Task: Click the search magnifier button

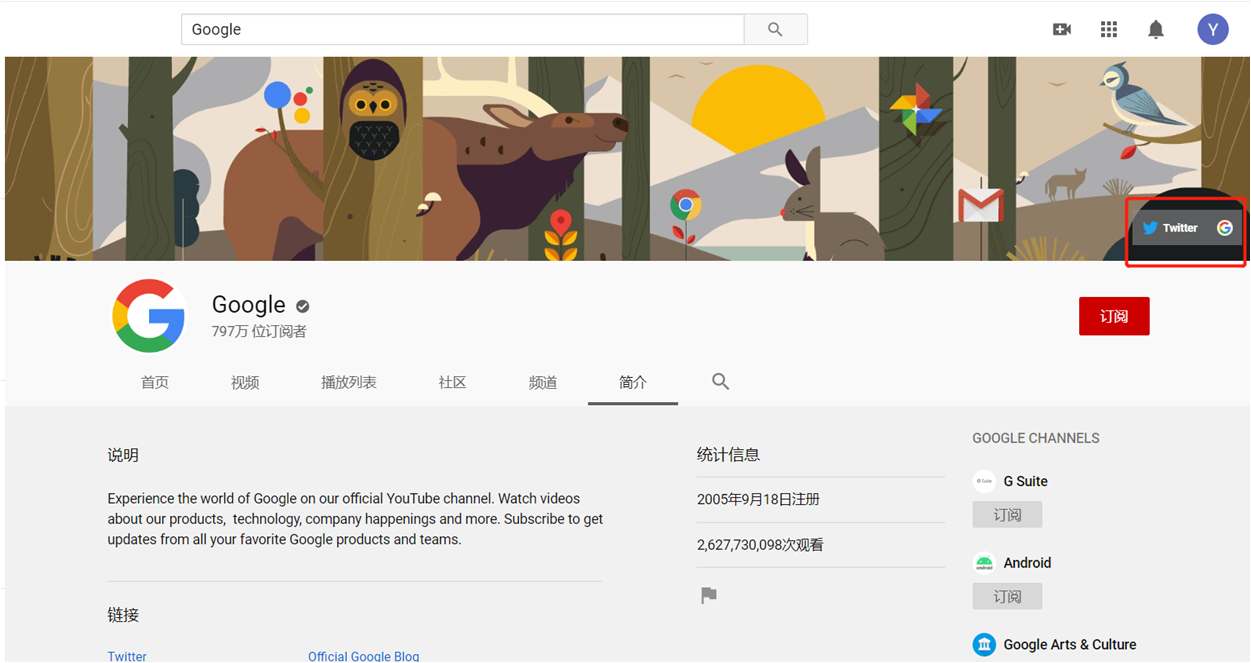Action: tap(775, 30)
